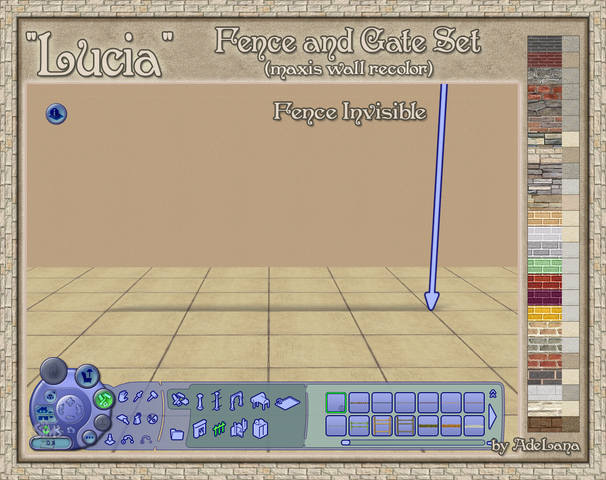Select the Eyedropper tool
This screenshot has width=606, height=480.
[138, 397]
